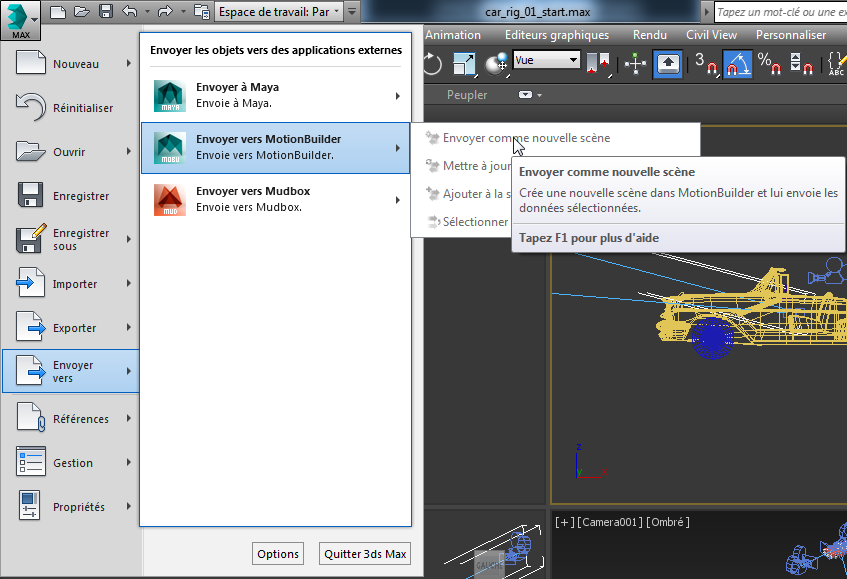Click the Mudbox MUD icon
The image size is (847, 579).
(170, 200)
